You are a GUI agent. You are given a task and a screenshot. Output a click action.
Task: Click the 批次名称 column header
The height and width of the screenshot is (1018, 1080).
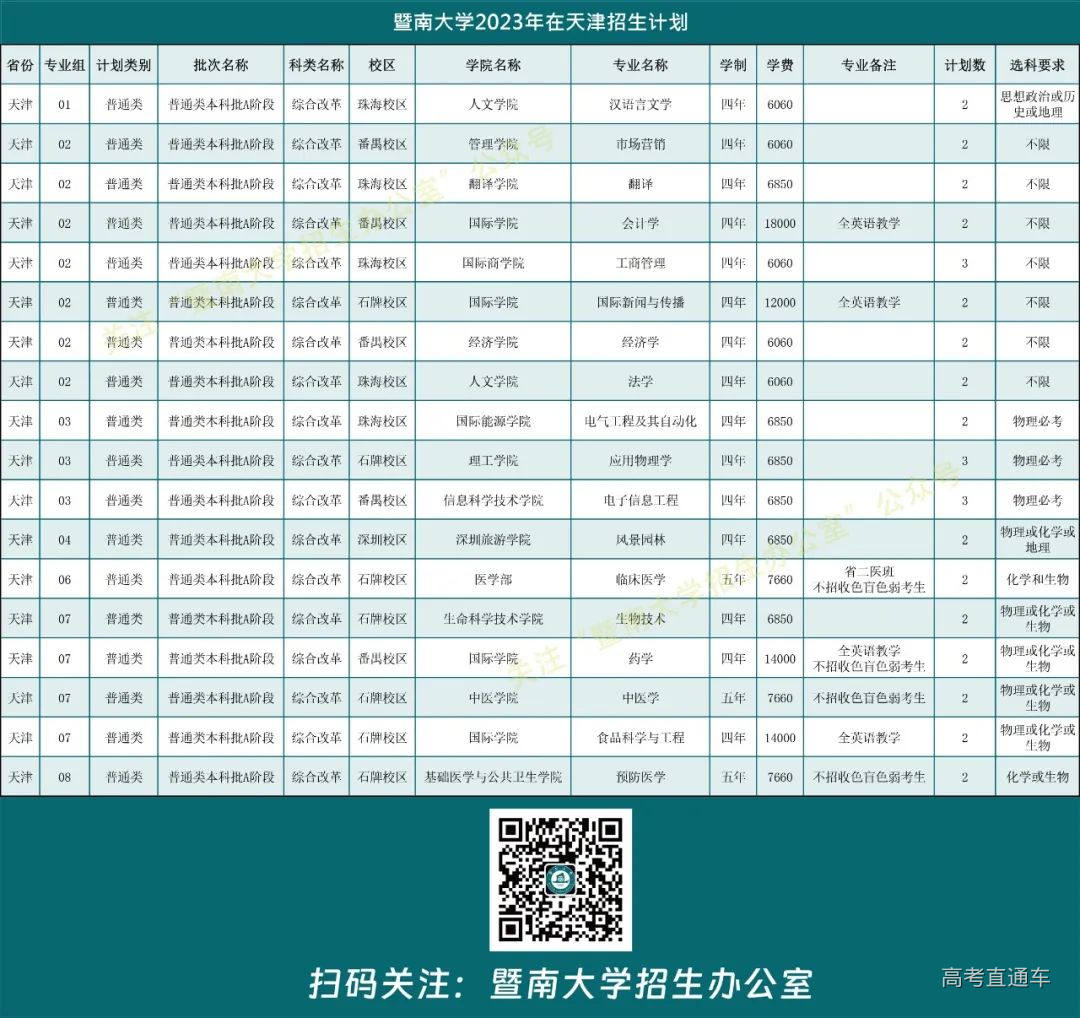(x=220, y=65)
